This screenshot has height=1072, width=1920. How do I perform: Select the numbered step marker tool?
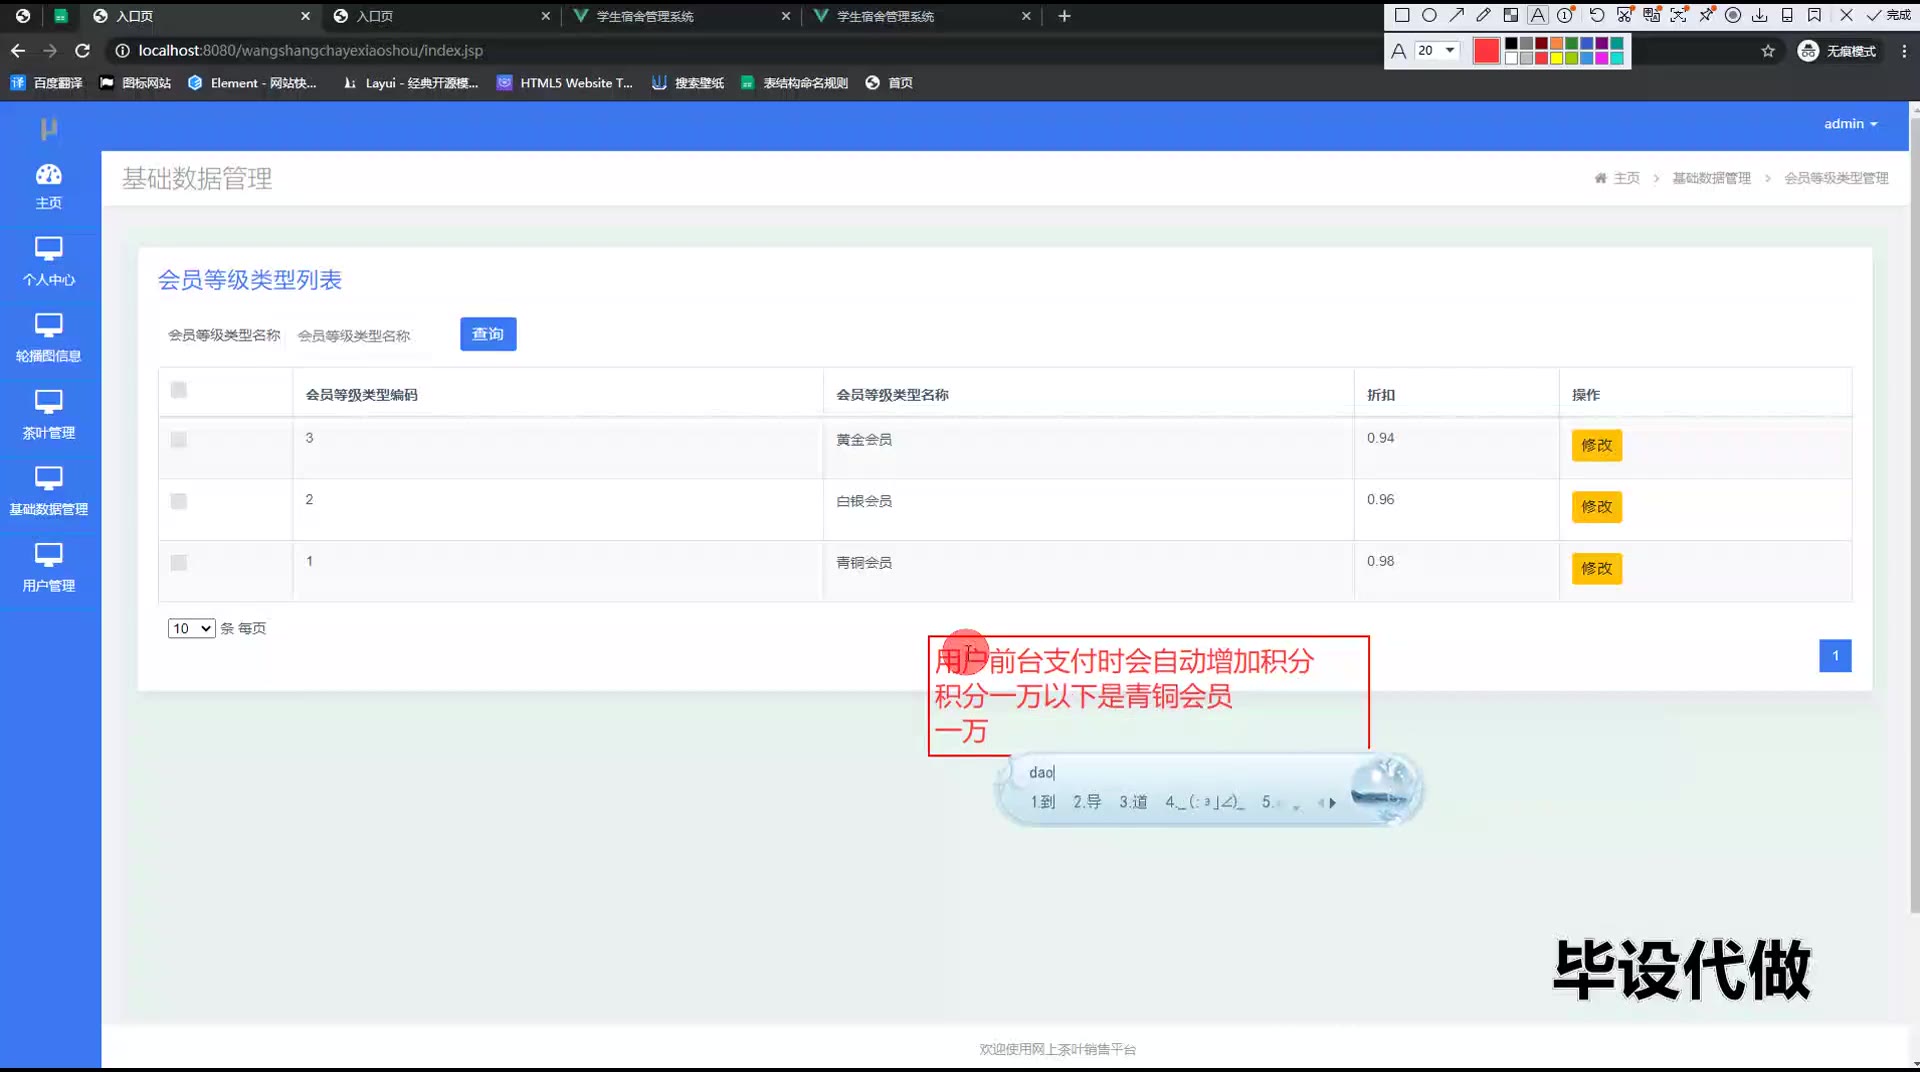[x=1565, y=15]
